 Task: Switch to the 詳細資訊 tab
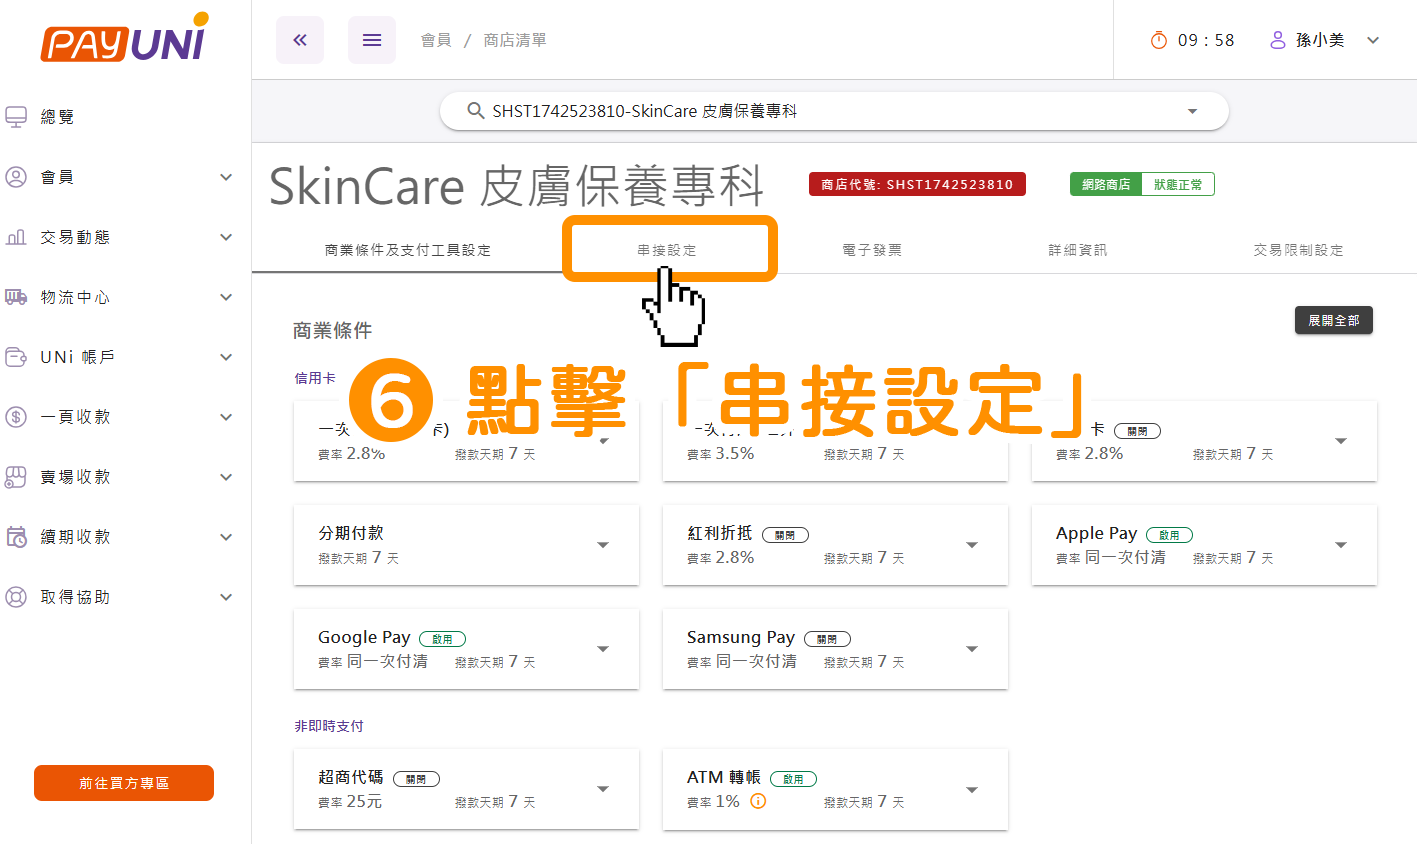point(1078,250)
